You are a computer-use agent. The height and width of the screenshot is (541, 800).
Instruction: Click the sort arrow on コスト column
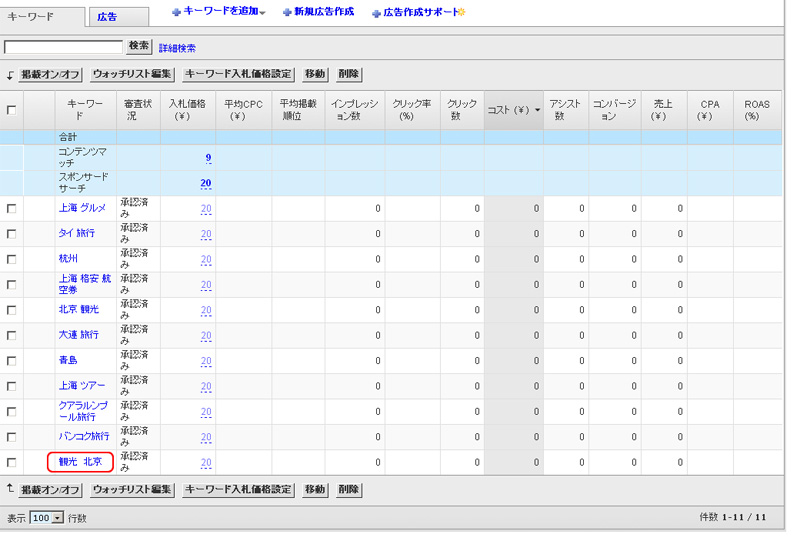(537, 110)
